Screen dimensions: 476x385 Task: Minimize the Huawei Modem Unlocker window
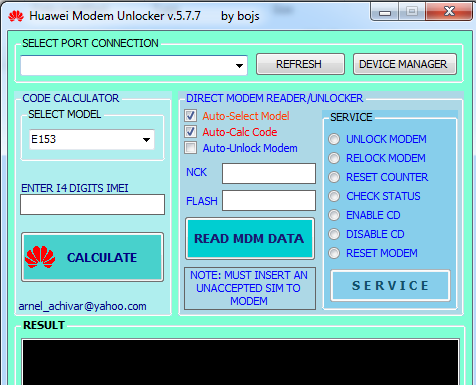pos(384,12)
